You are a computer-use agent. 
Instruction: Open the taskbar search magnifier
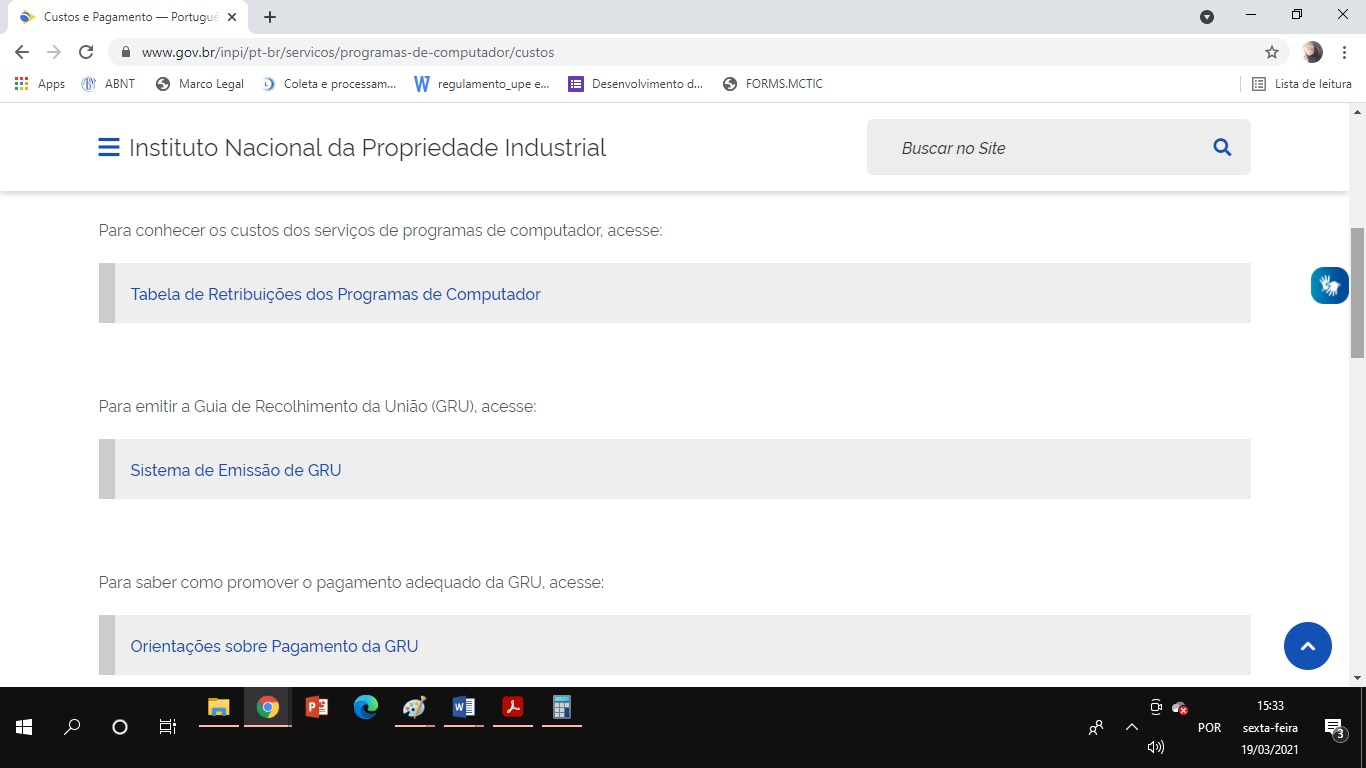click(x=72, y=727)
